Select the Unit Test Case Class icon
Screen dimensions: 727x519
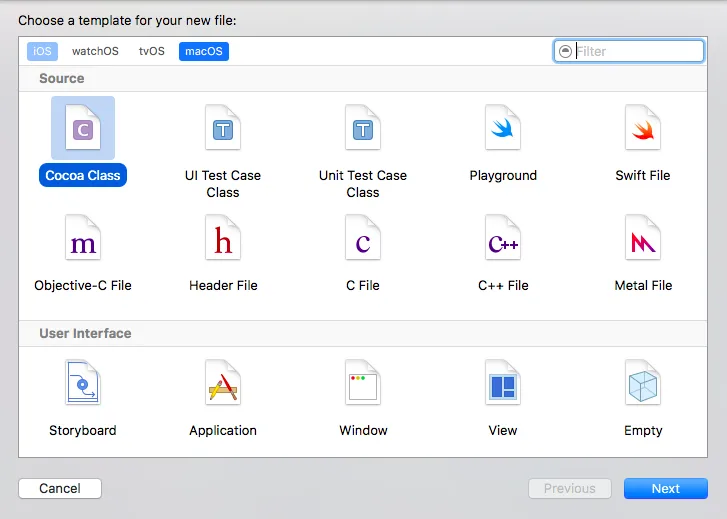[363, 128]
